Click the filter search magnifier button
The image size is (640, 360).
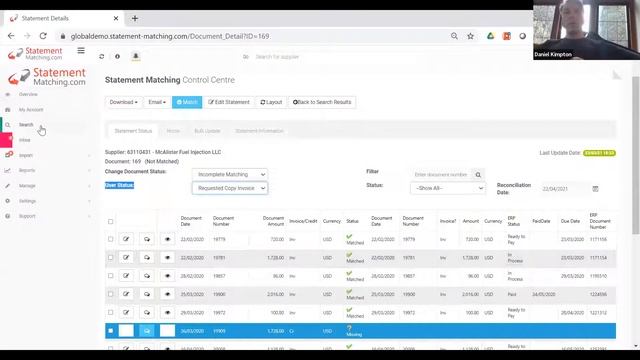pos(478,175)
